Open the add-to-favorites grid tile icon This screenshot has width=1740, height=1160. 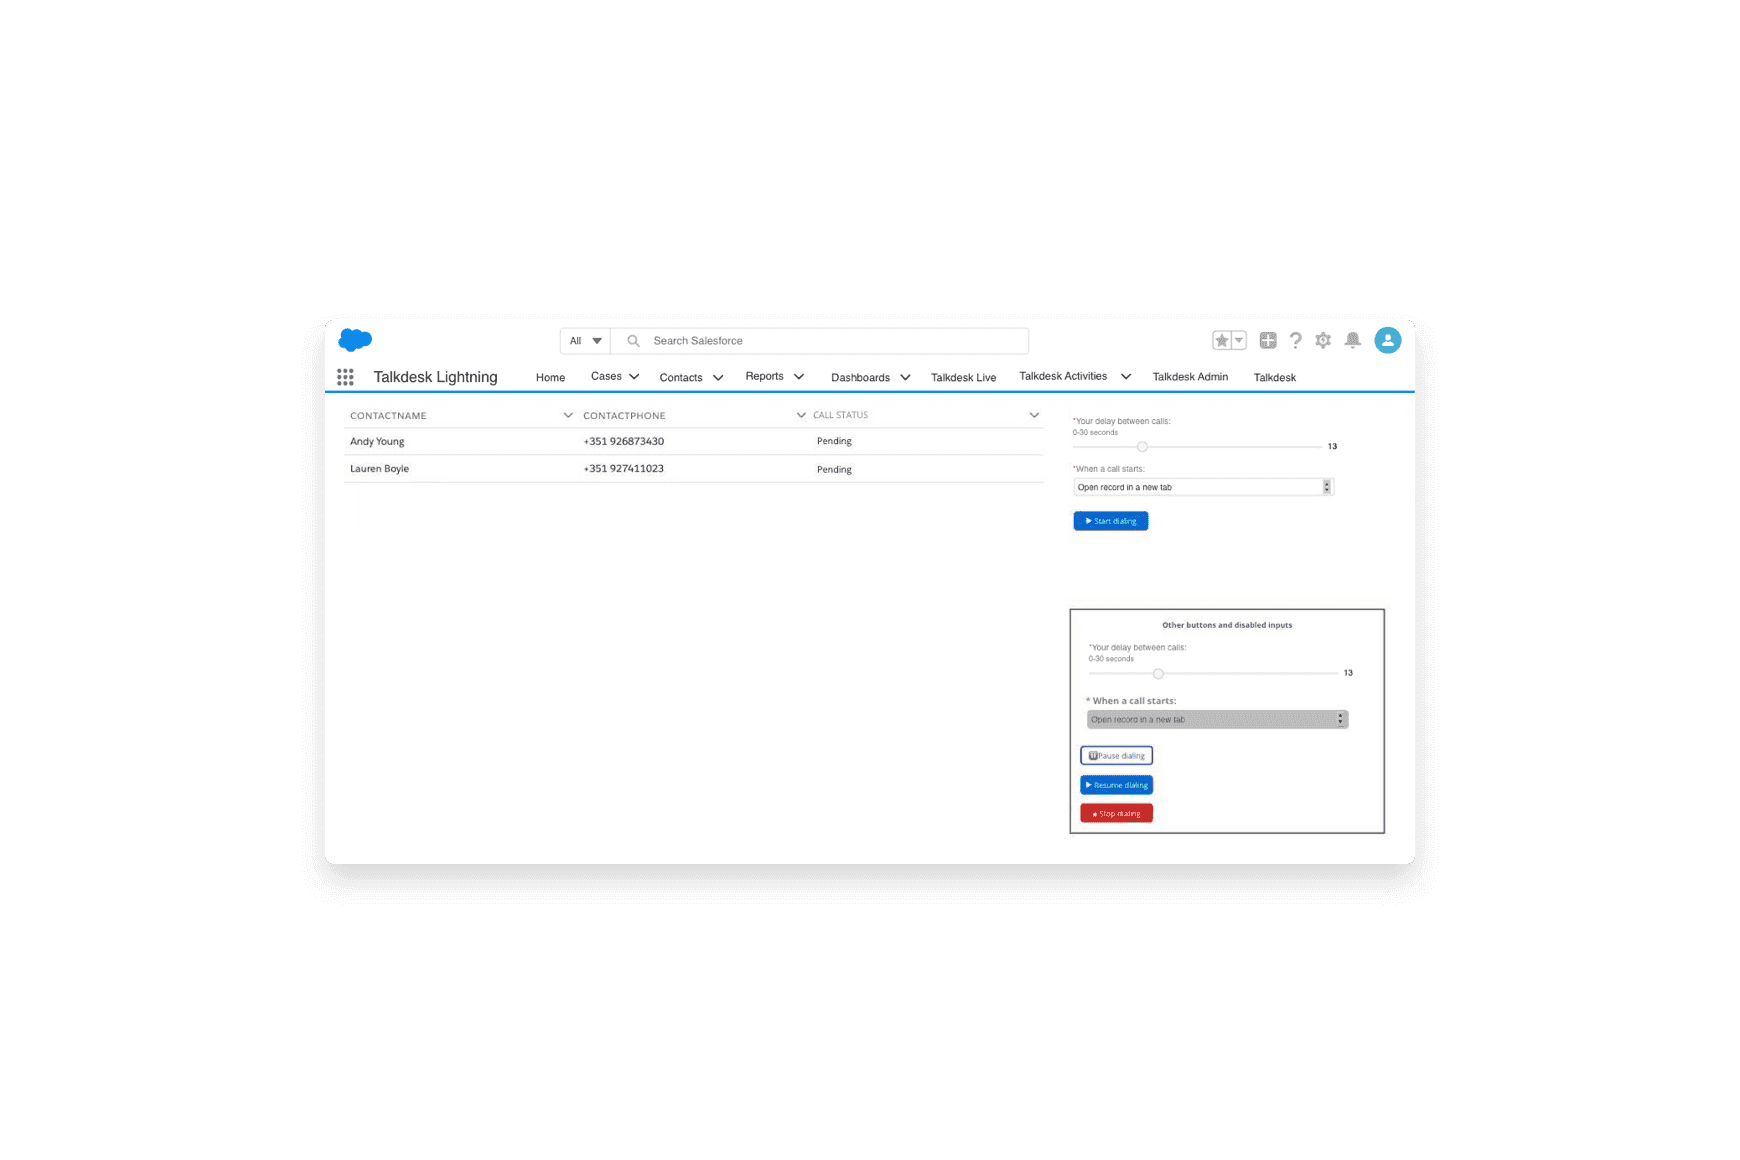coord(1267,340)
